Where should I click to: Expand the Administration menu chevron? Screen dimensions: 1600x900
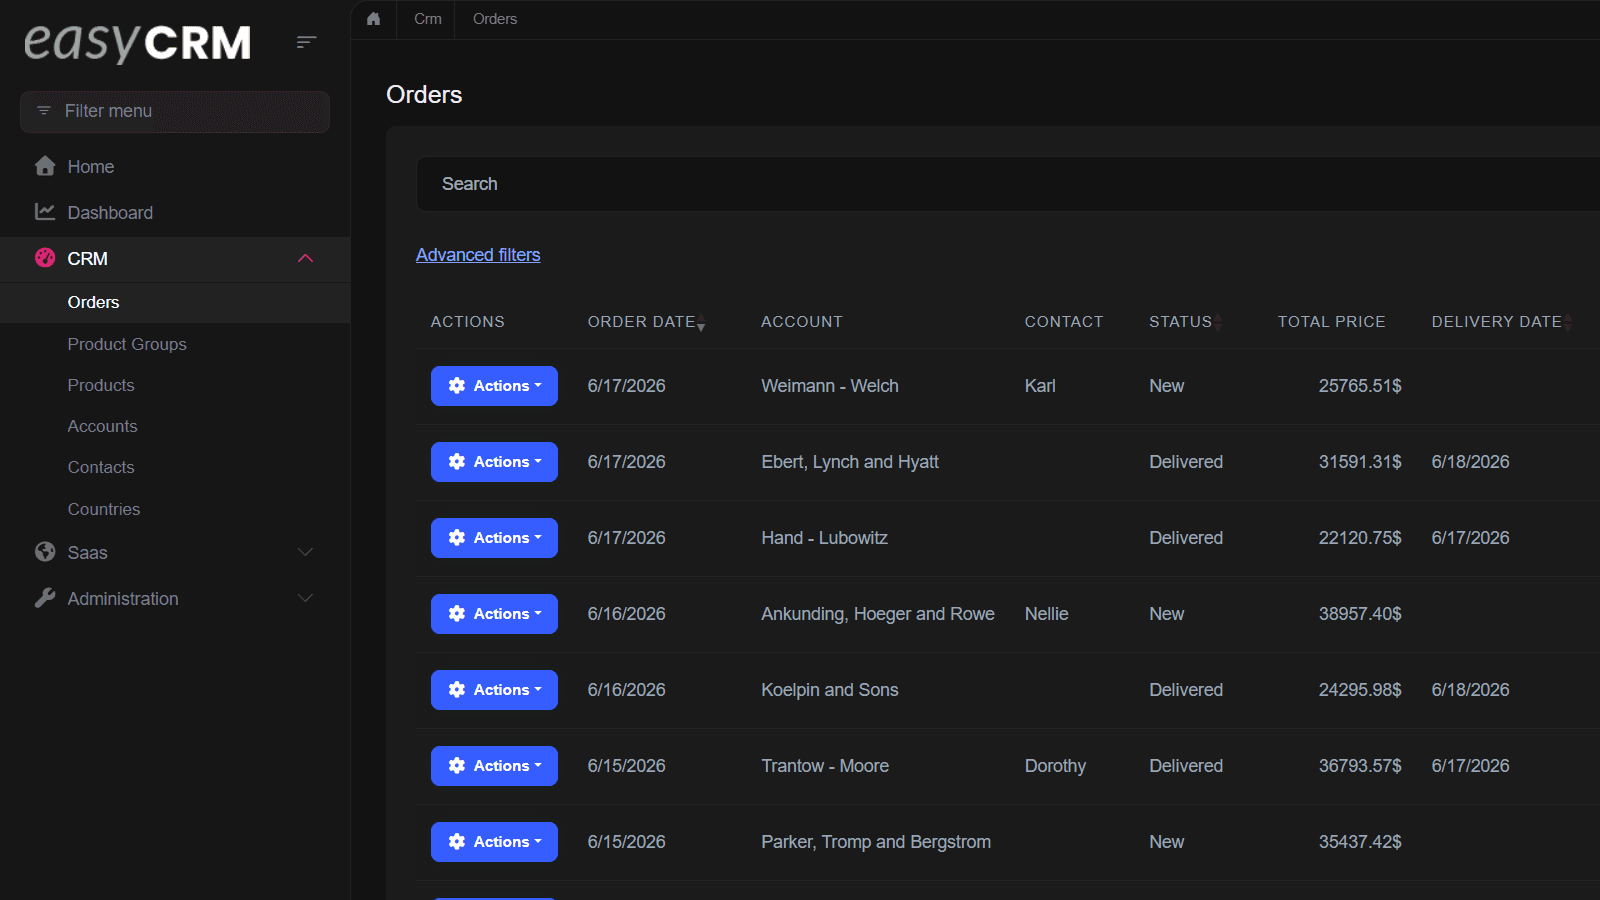tap(306, 598)
